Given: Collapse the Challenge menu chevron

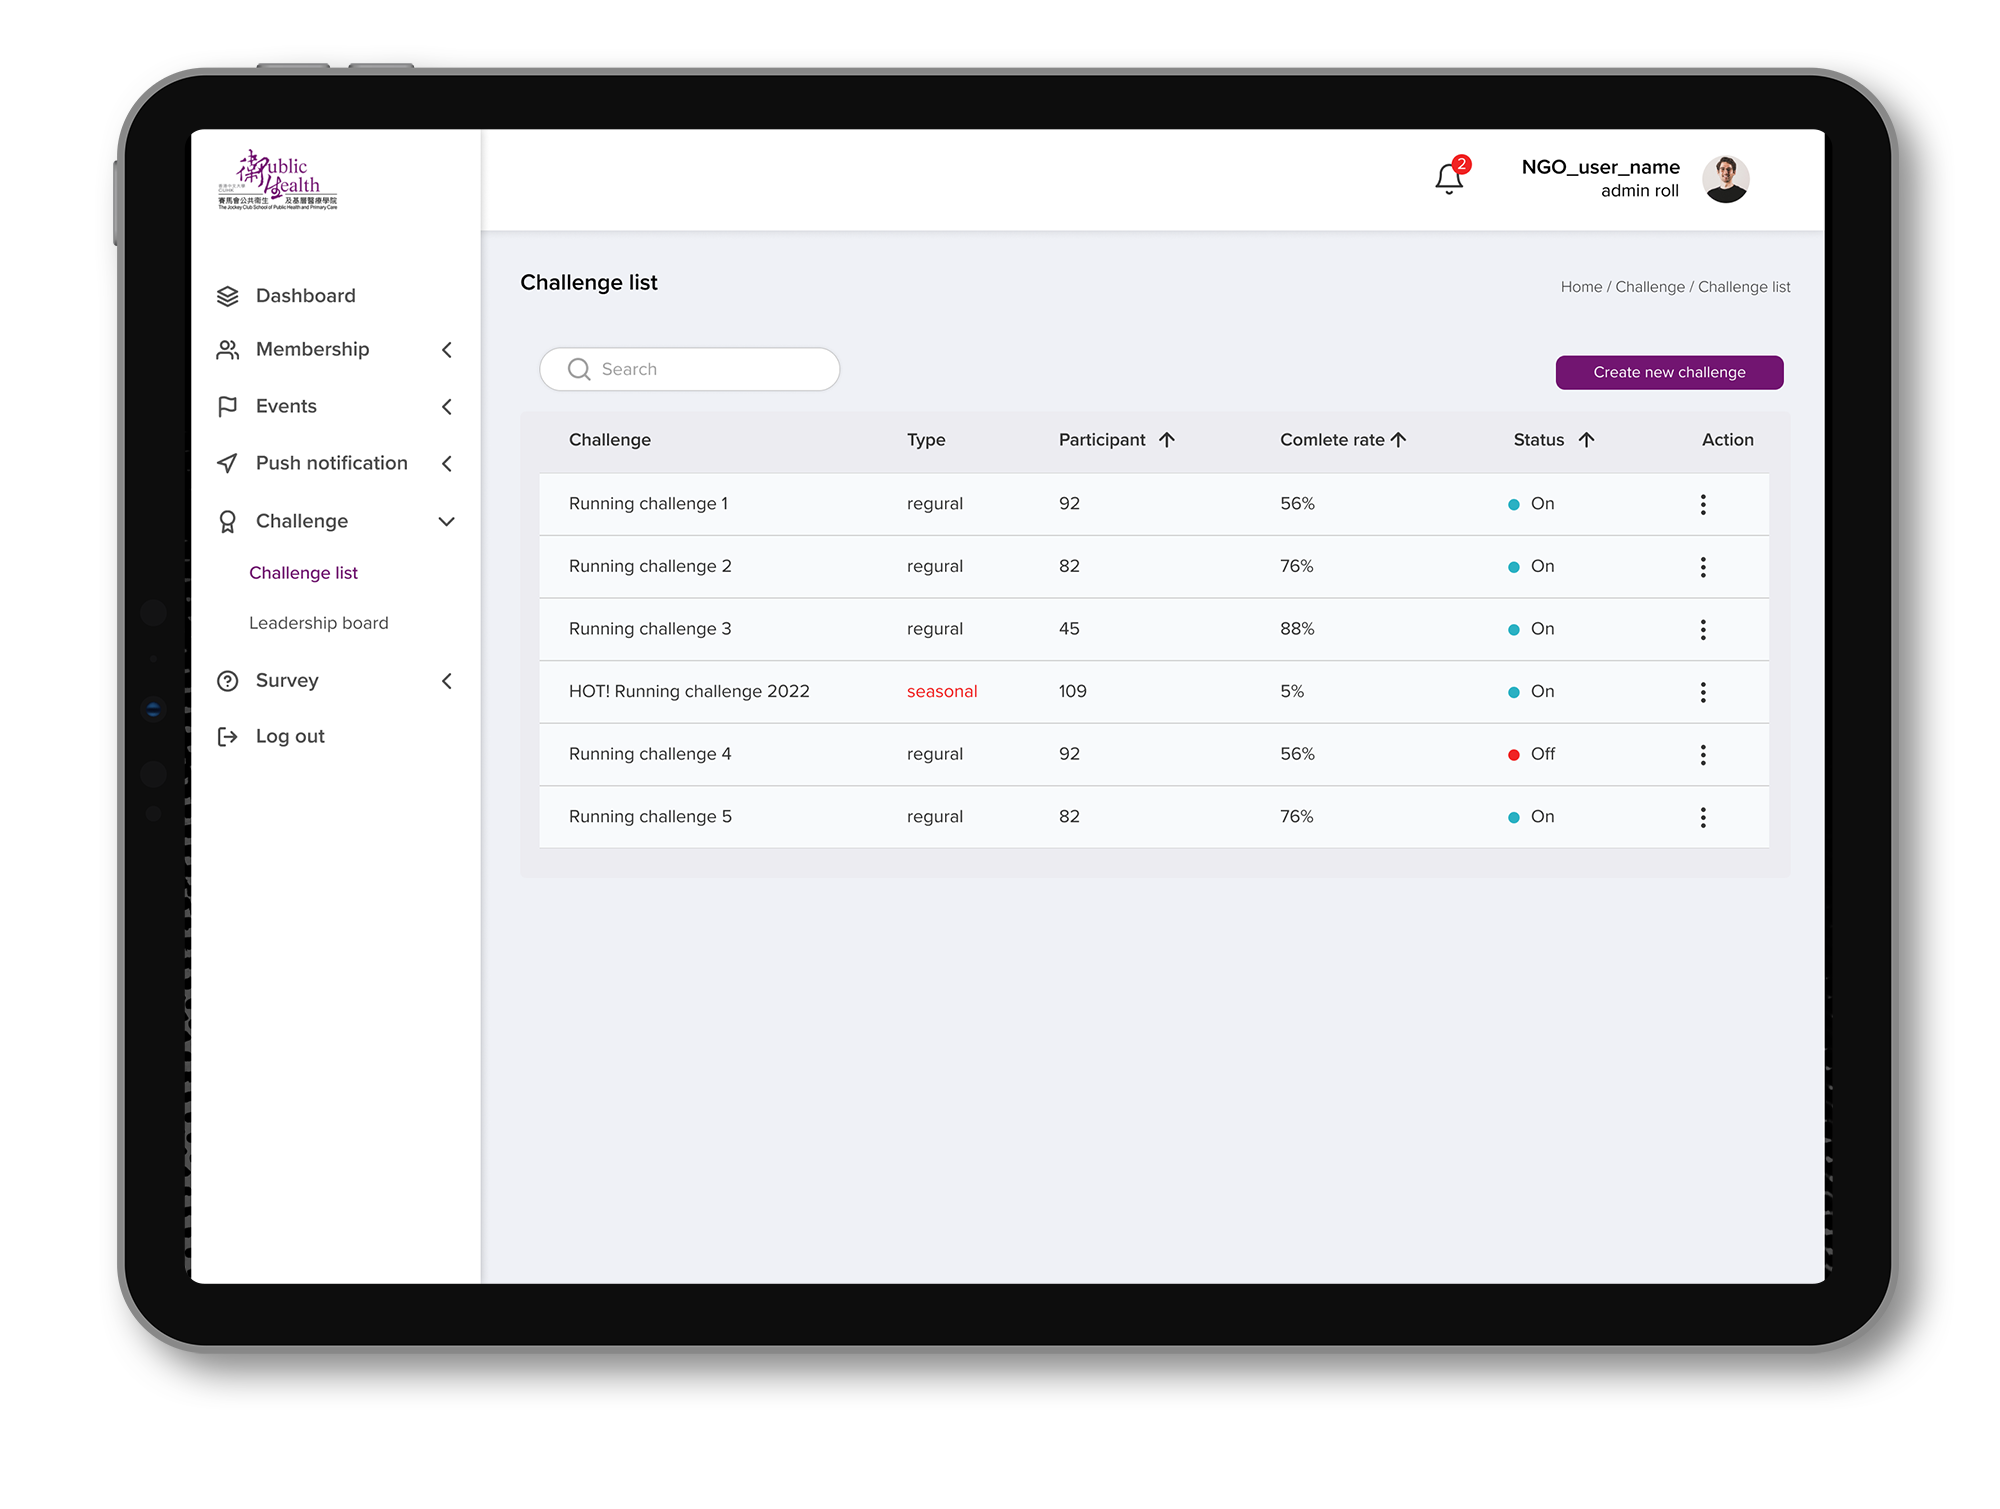Looking at the screenshot, I should point(447,522).
